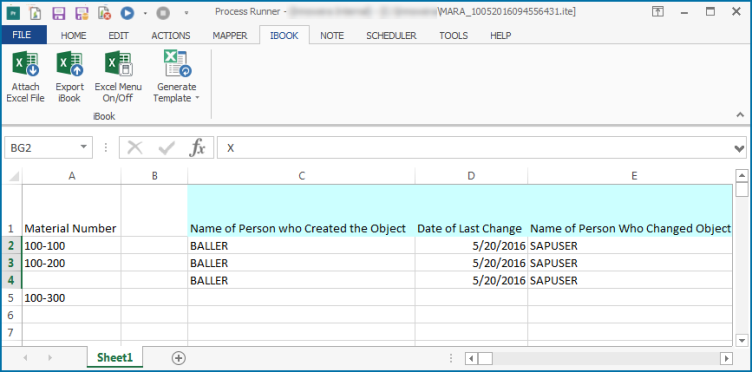Click the Save to database icon

(x=82, y=12)
